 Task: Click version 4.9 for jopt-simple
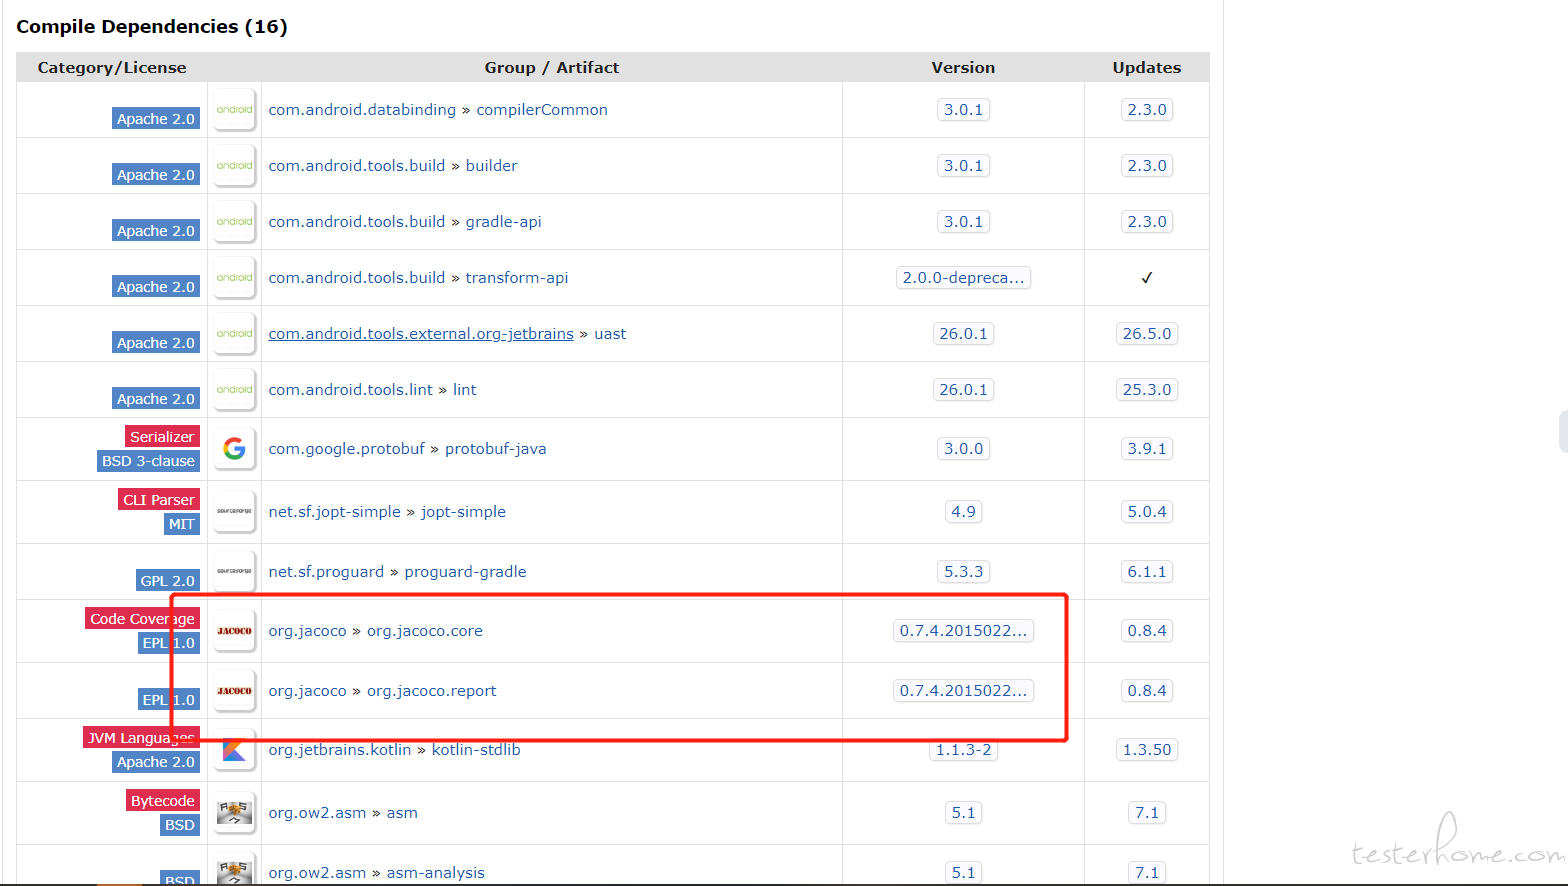tap(963, 512)
